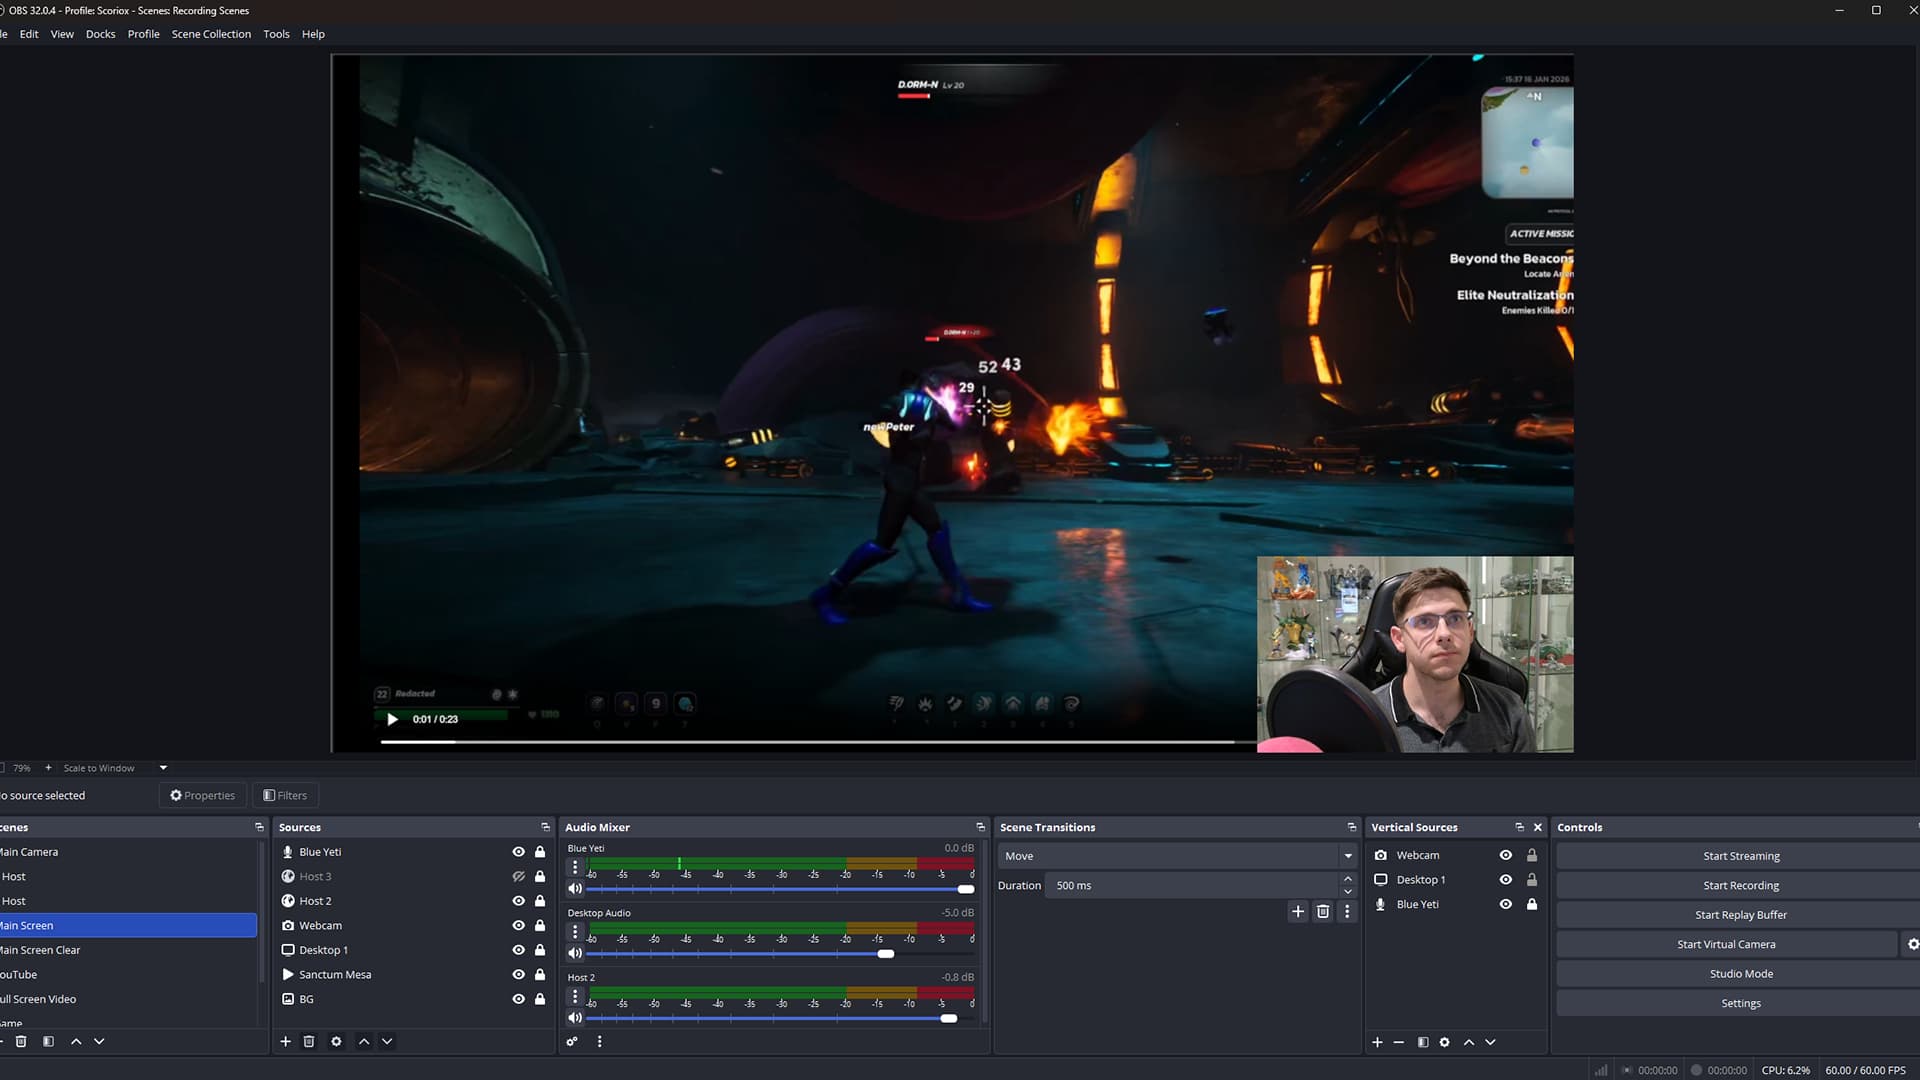Delete the selected source via trash icon

(310, 1041)
